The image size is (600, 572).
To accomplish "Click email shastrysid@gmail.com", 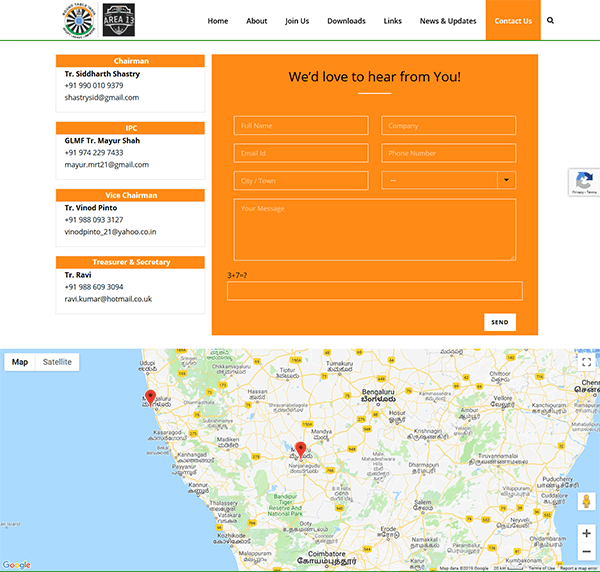I will click(x=102, y=98).
